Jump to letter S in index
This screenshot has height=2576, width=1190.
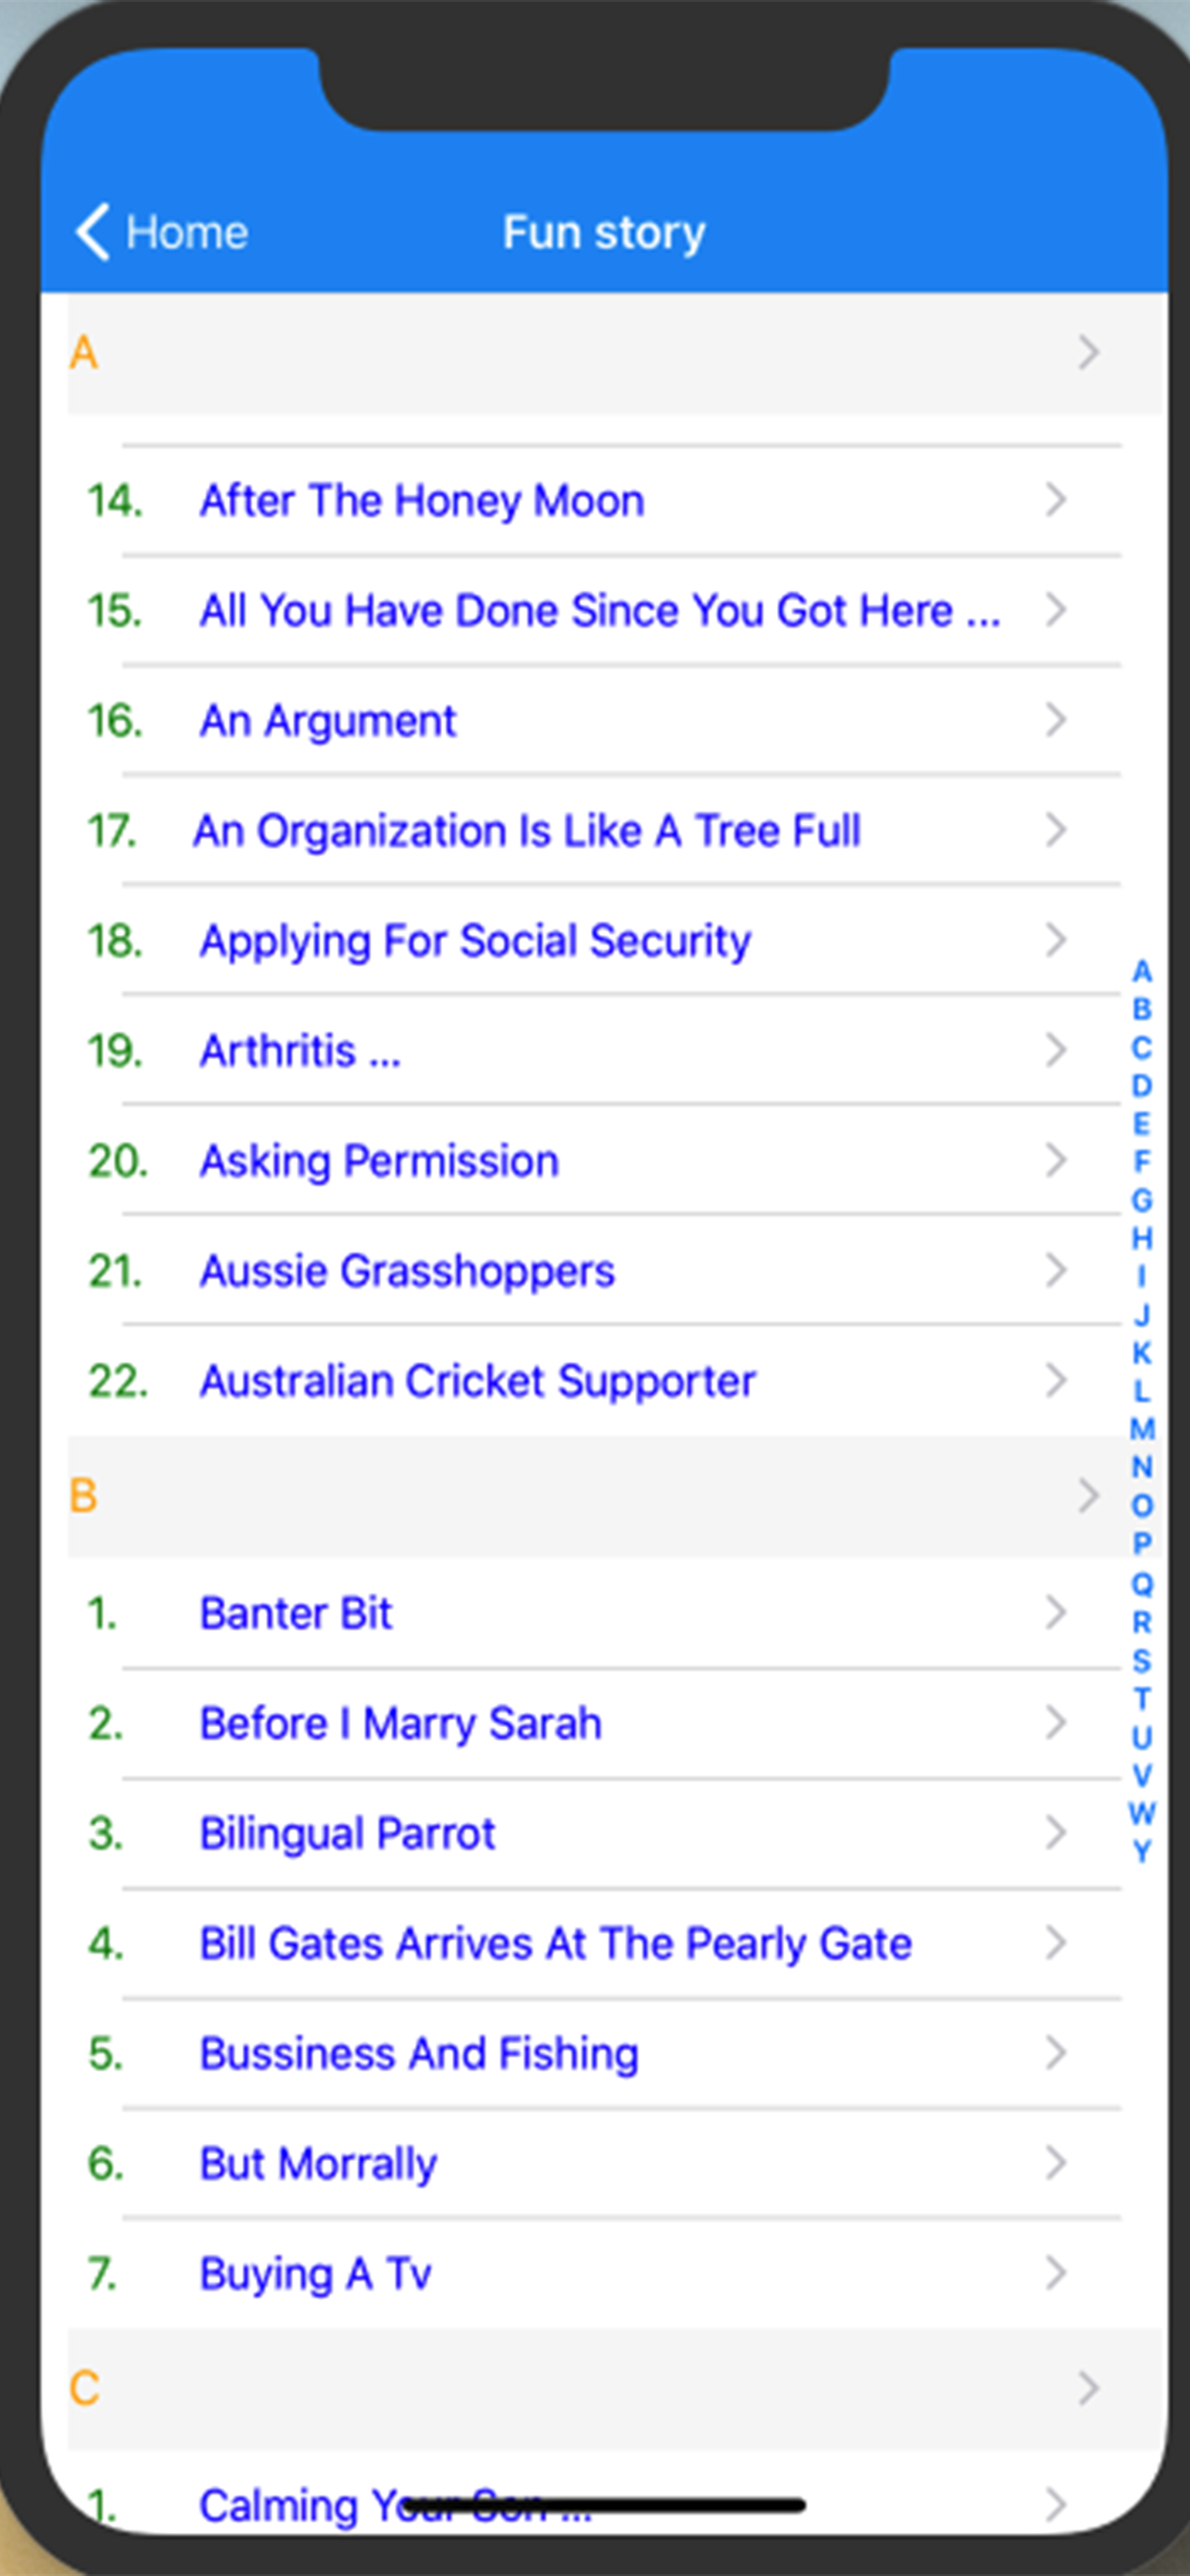[1142, 1661]
